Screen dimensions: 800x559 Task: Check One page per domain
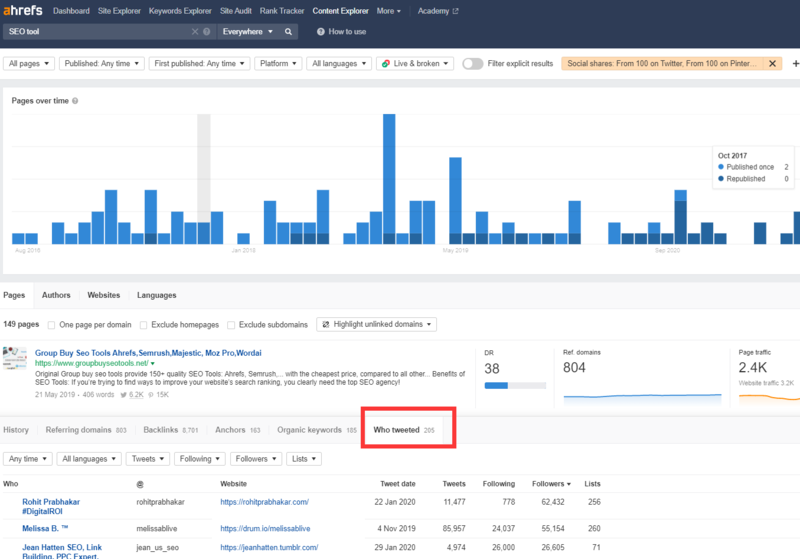(52, 325)
